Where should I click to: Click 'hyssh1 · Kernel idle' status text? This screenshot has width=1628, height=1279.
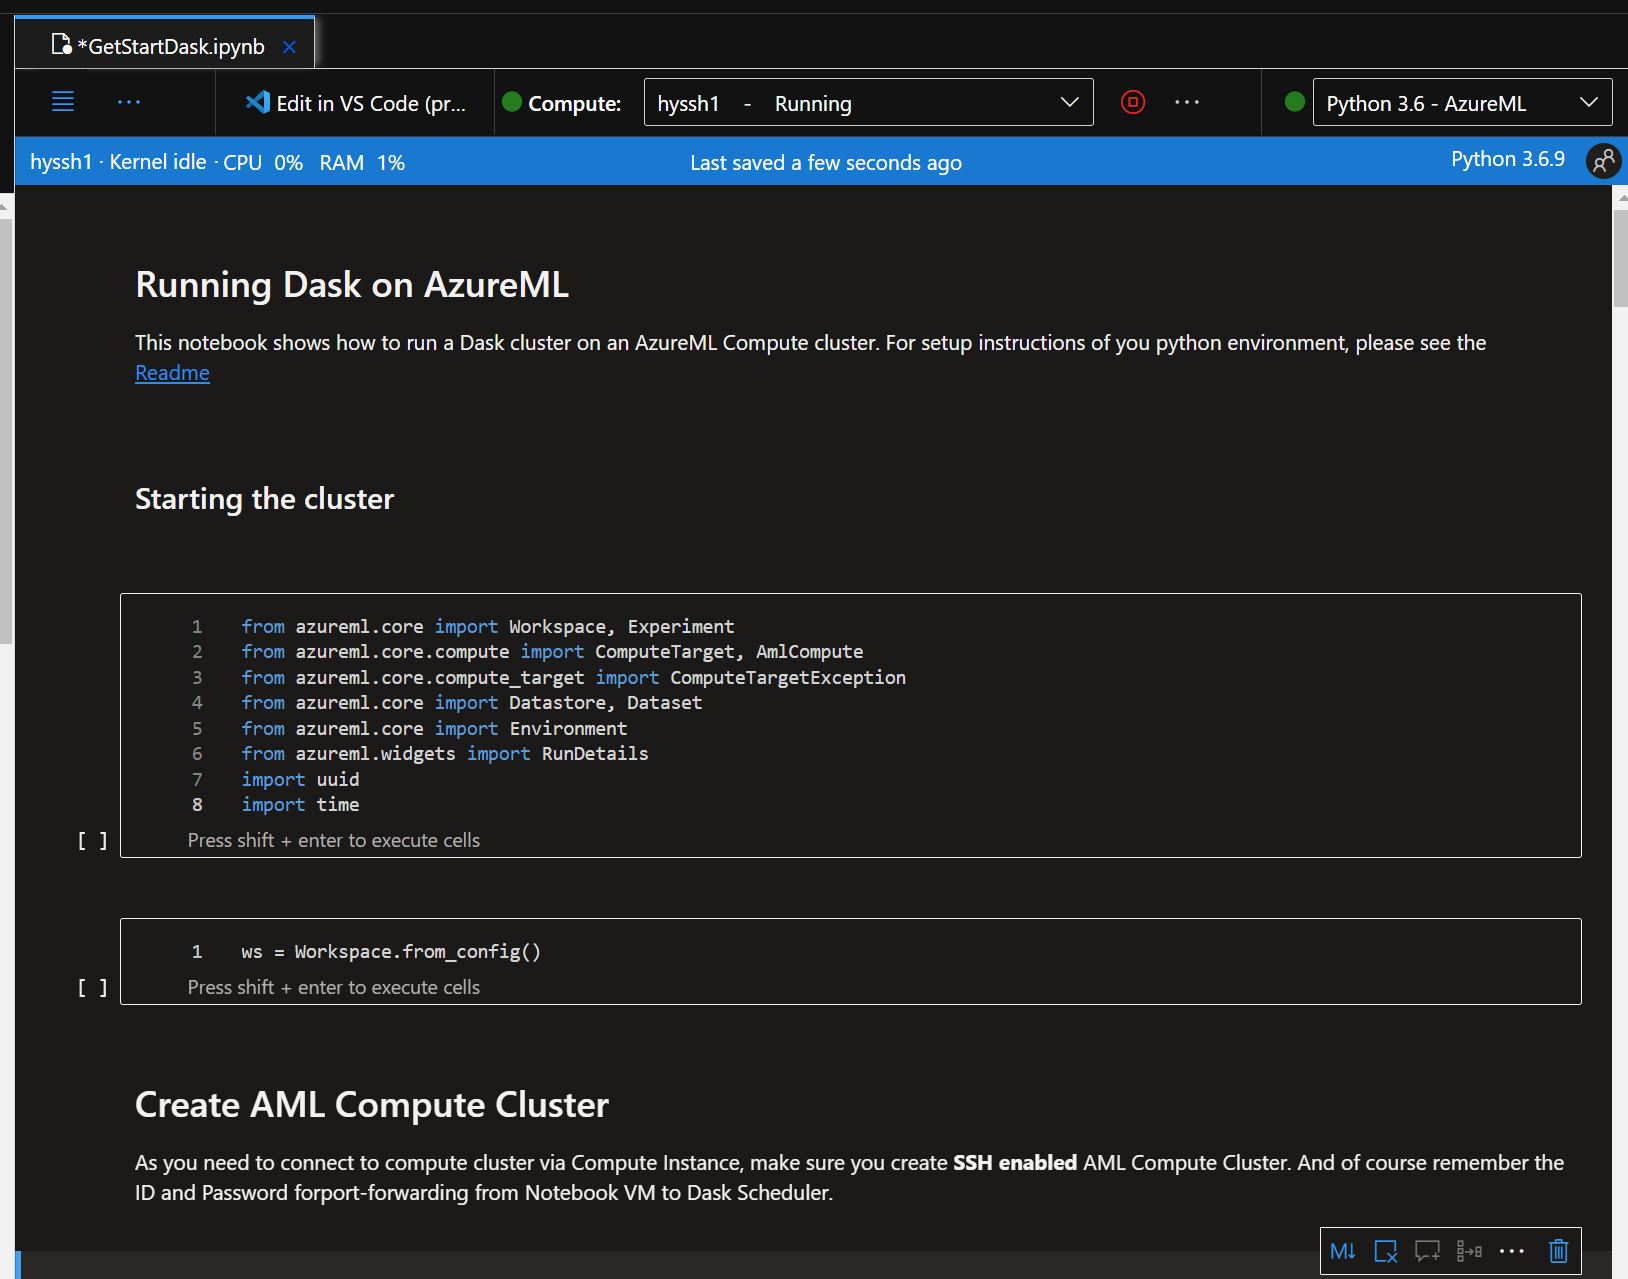tap(118, 162)
